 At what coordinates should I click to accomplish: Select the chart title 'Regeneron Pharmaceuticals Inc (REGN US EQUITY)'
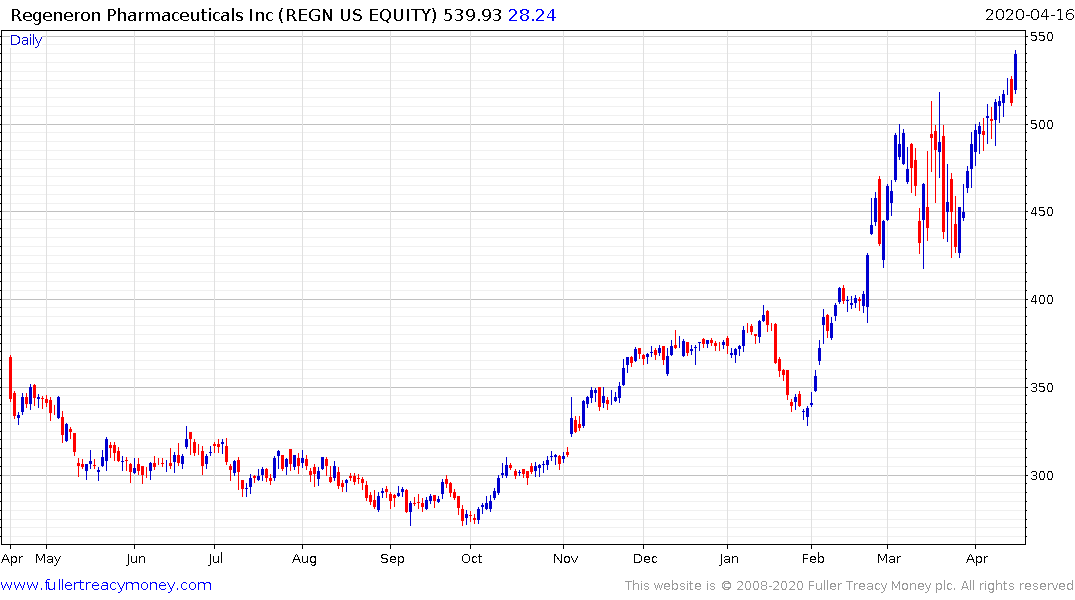coord(224,15)
